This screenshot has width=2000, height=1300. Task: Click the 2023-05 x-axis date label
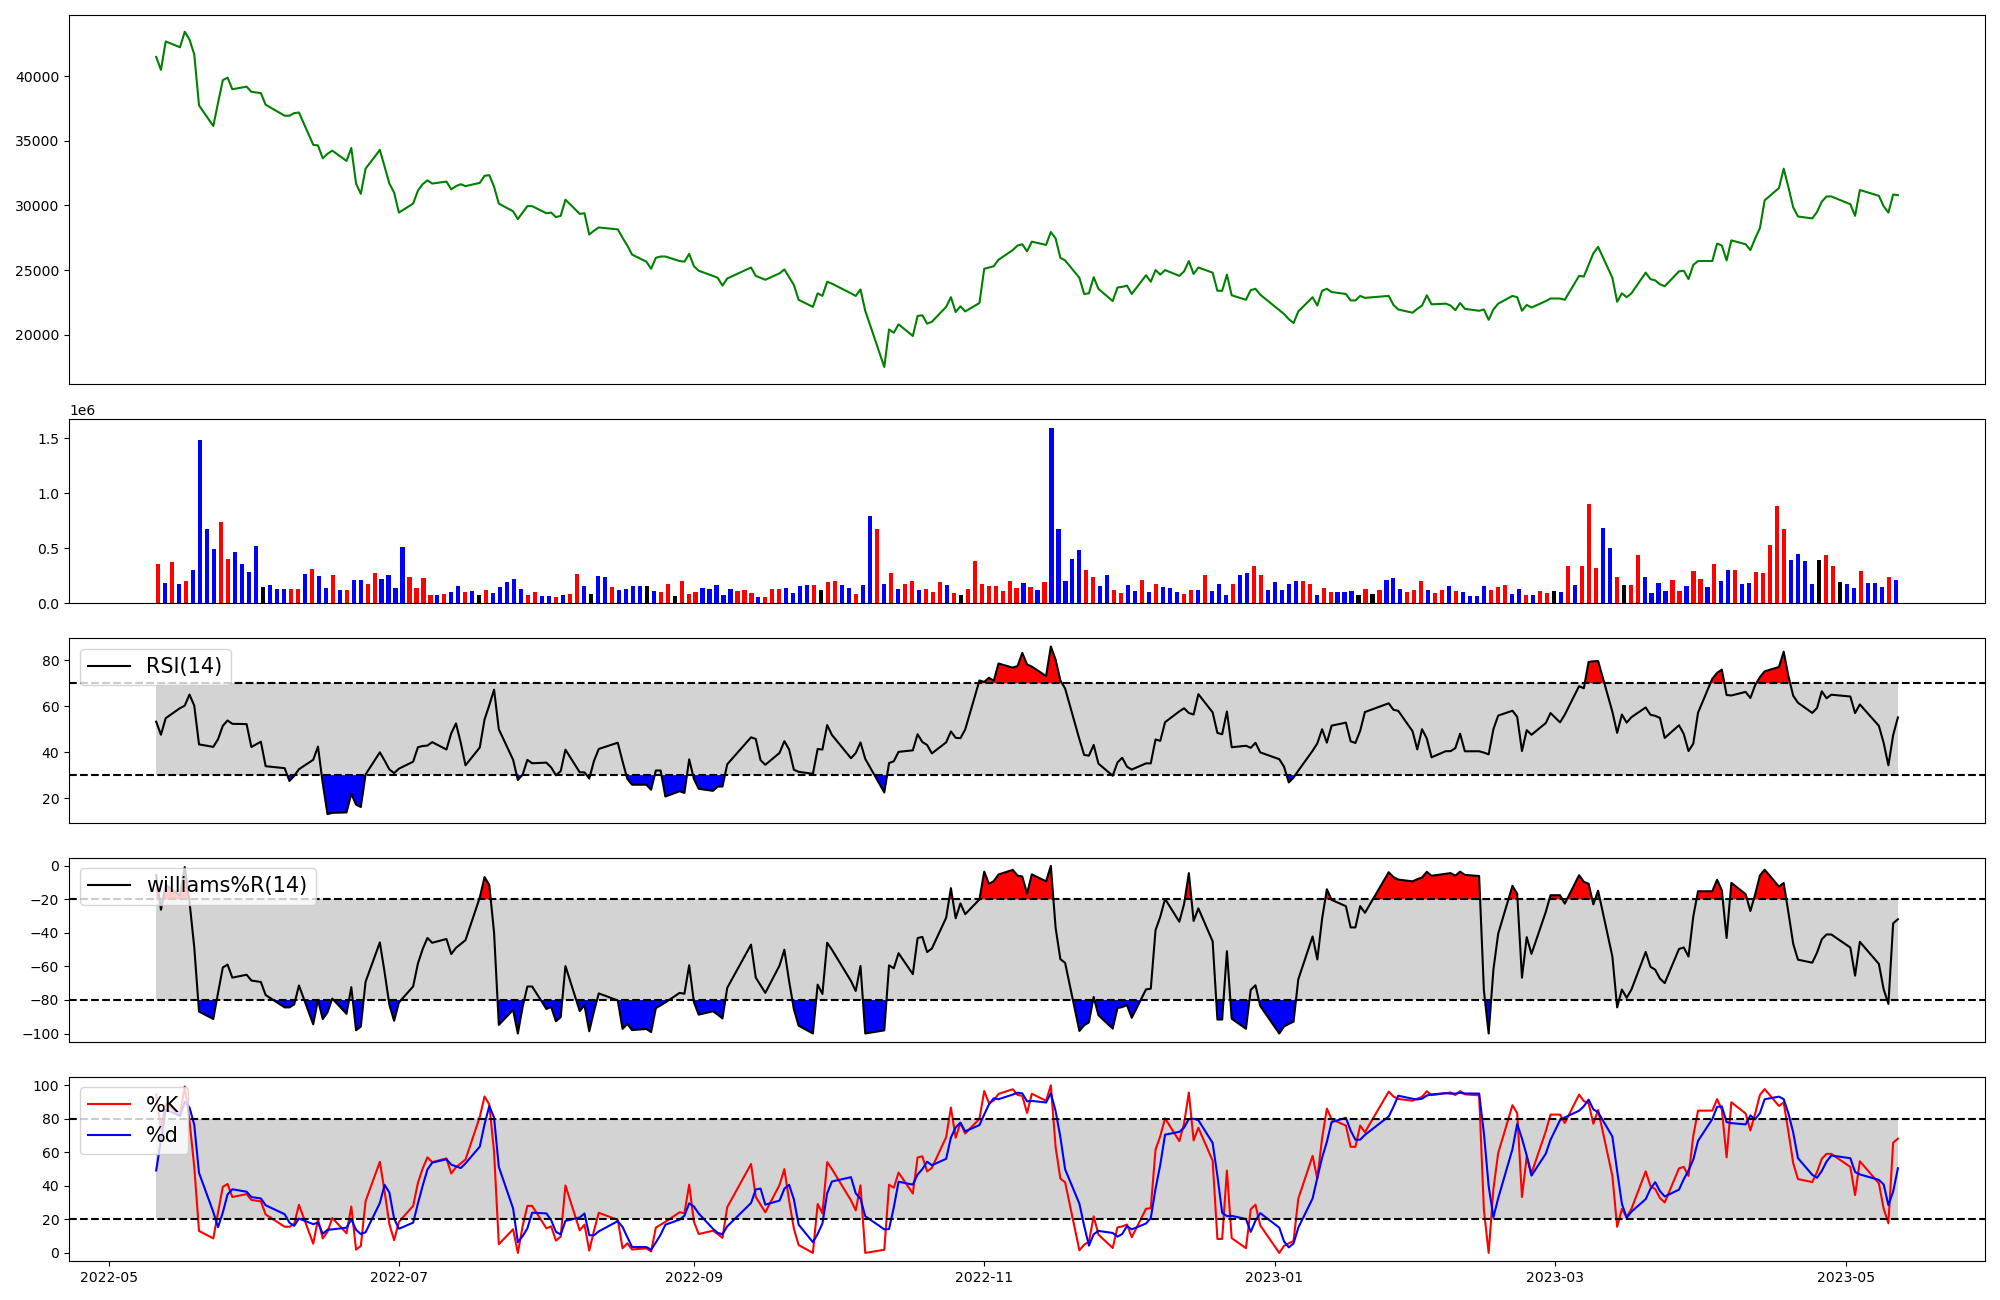(1846, 1277)
